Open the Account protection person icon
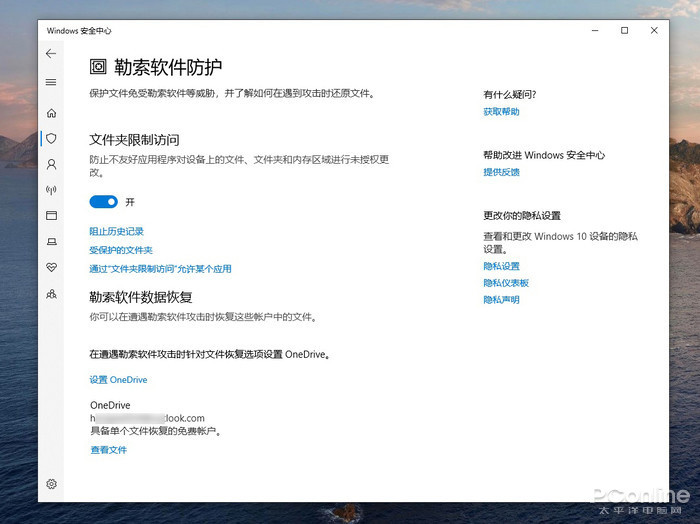Image resolution: width=700 pixels, height=524 pixels. pos(51,165)
